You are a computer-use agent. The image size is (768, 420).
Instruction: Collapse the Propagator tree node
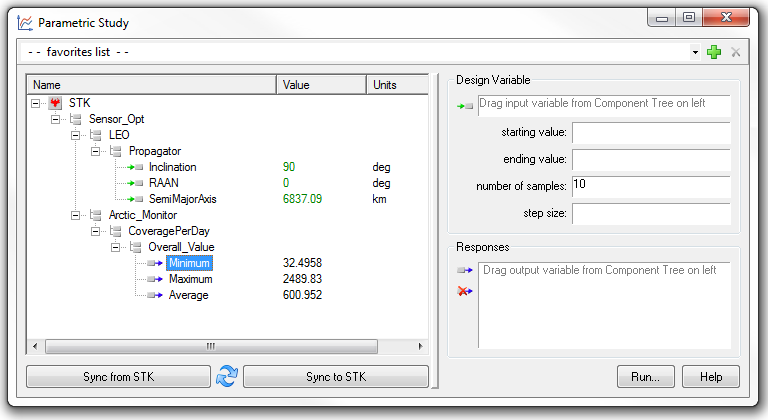pos(96,151)
